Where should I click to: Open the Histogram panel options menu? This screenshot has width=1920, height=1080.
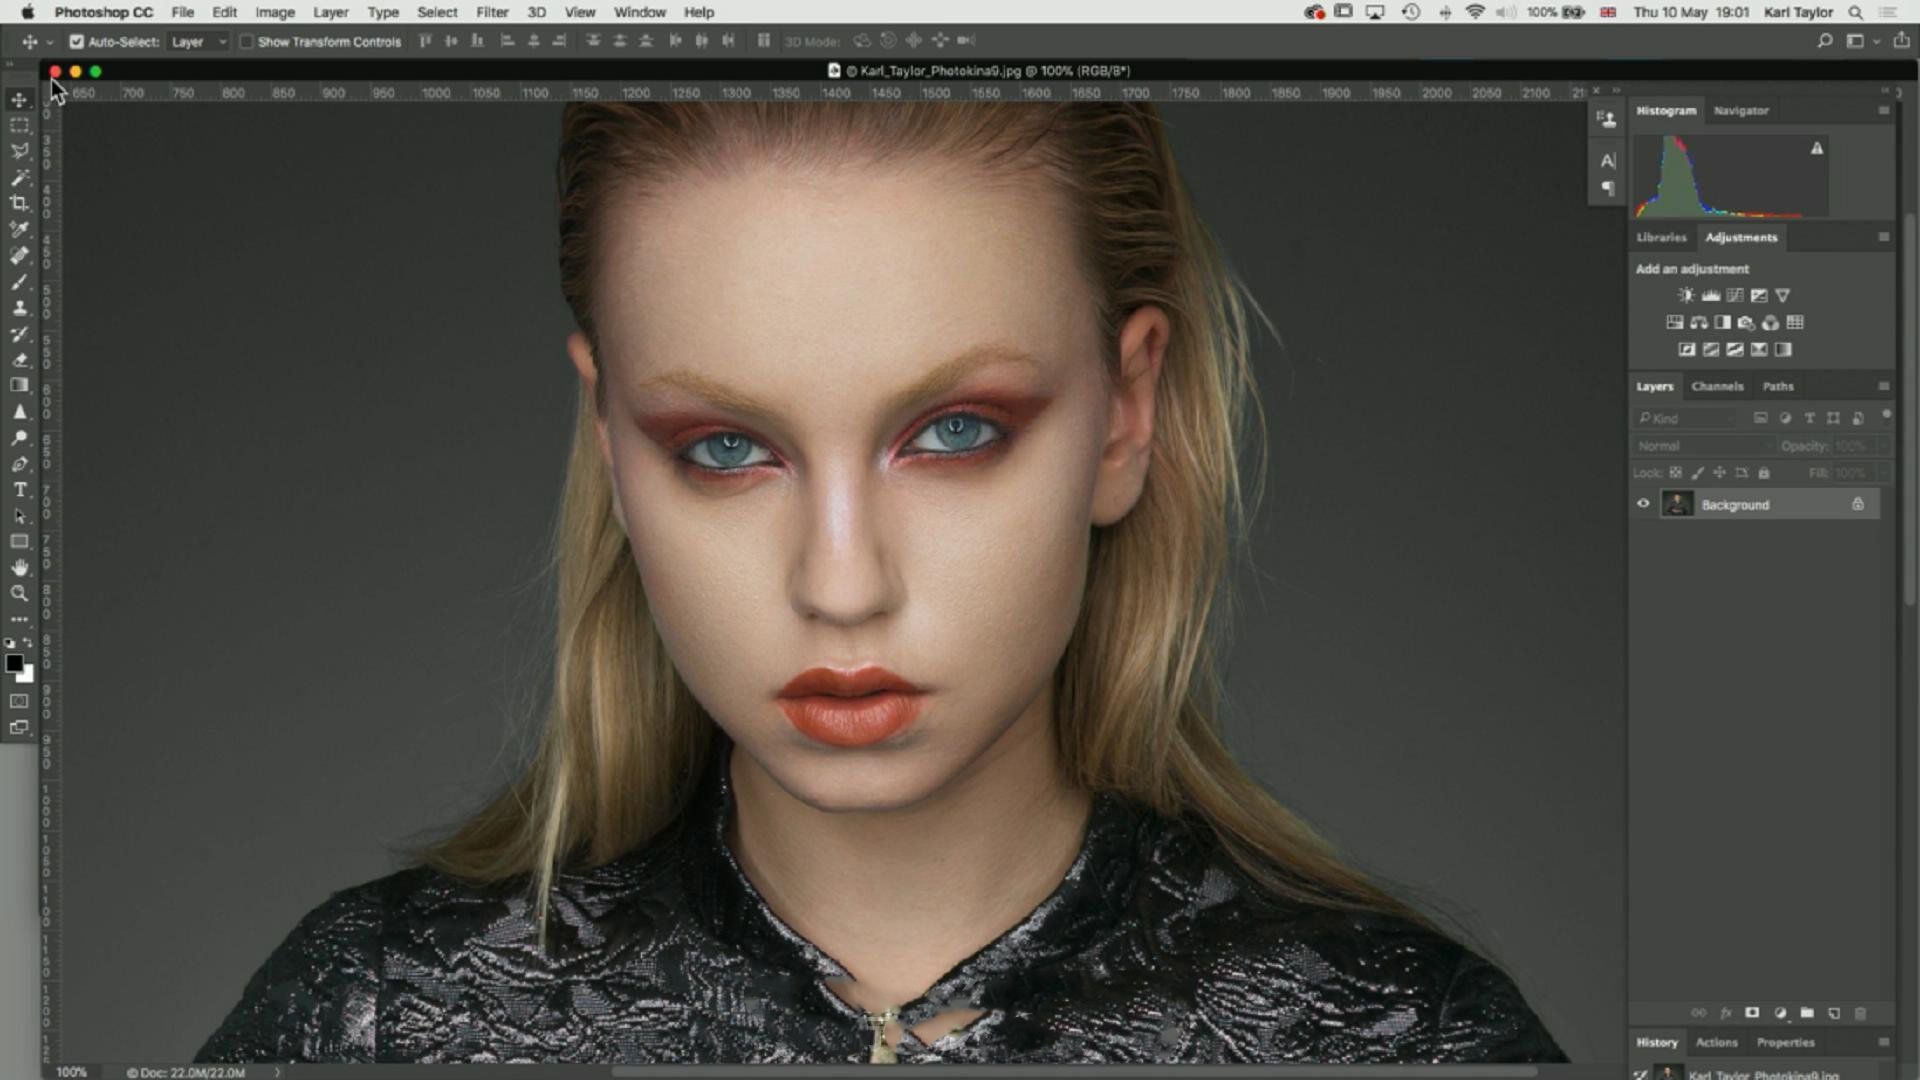1884,110
